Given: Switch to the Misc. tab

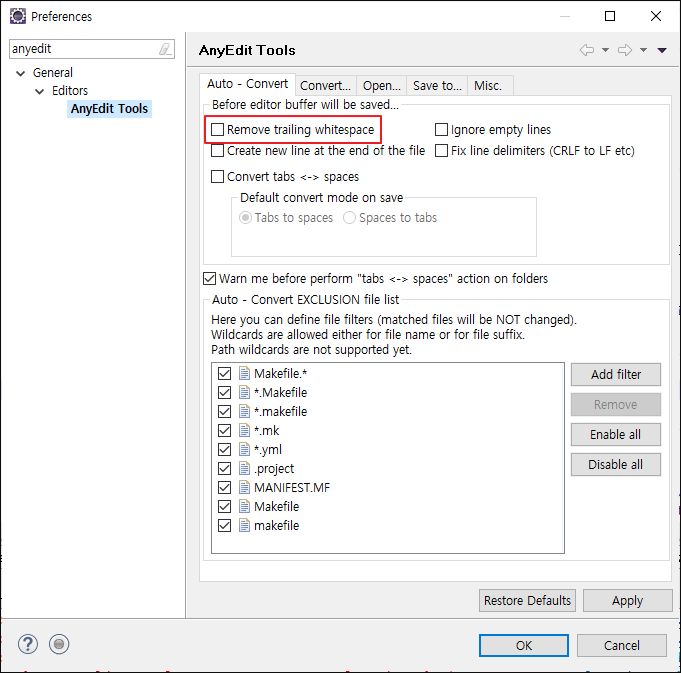Looking at the screenshot, I should coord(488,86).
